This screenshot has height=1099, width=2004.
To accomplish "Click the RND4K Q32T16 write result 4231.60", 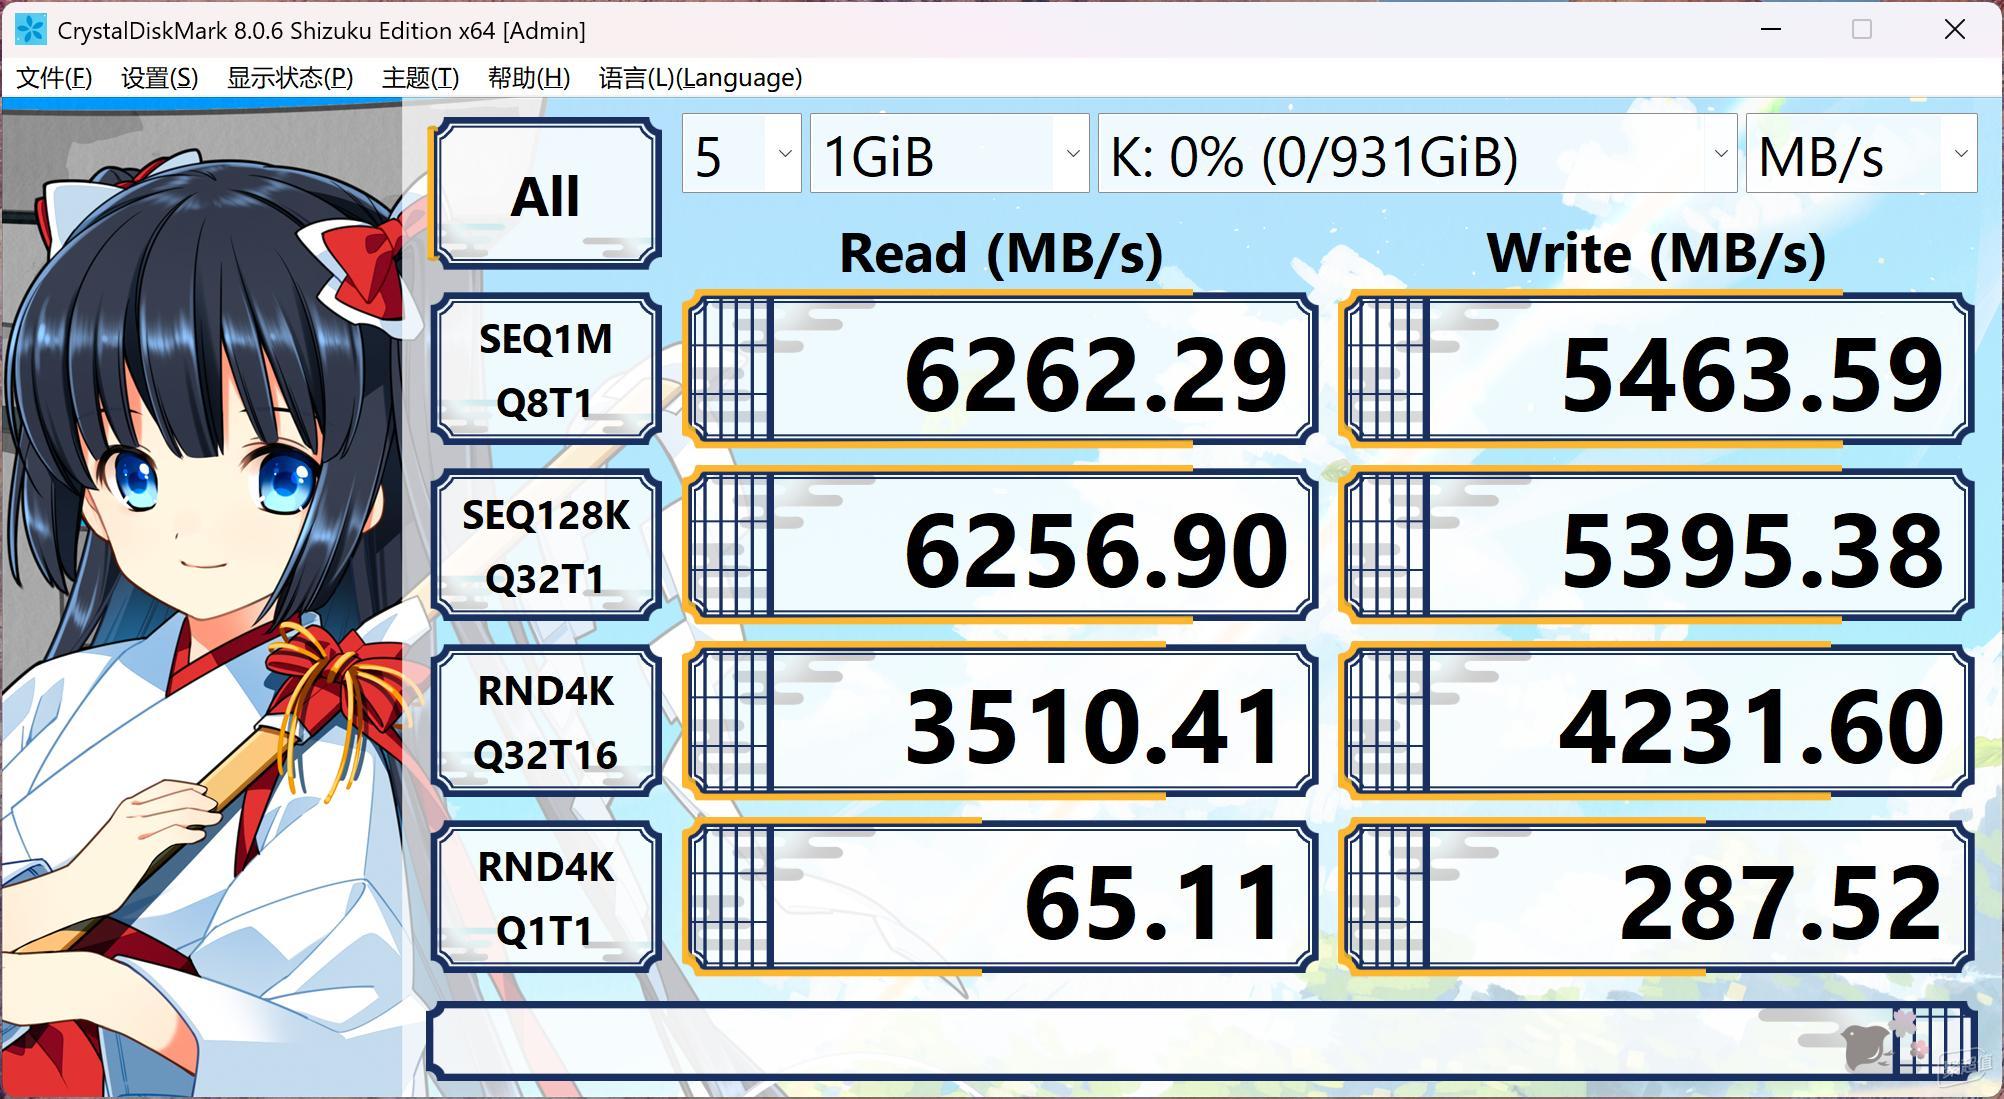I will click(x=1657, y=722).
